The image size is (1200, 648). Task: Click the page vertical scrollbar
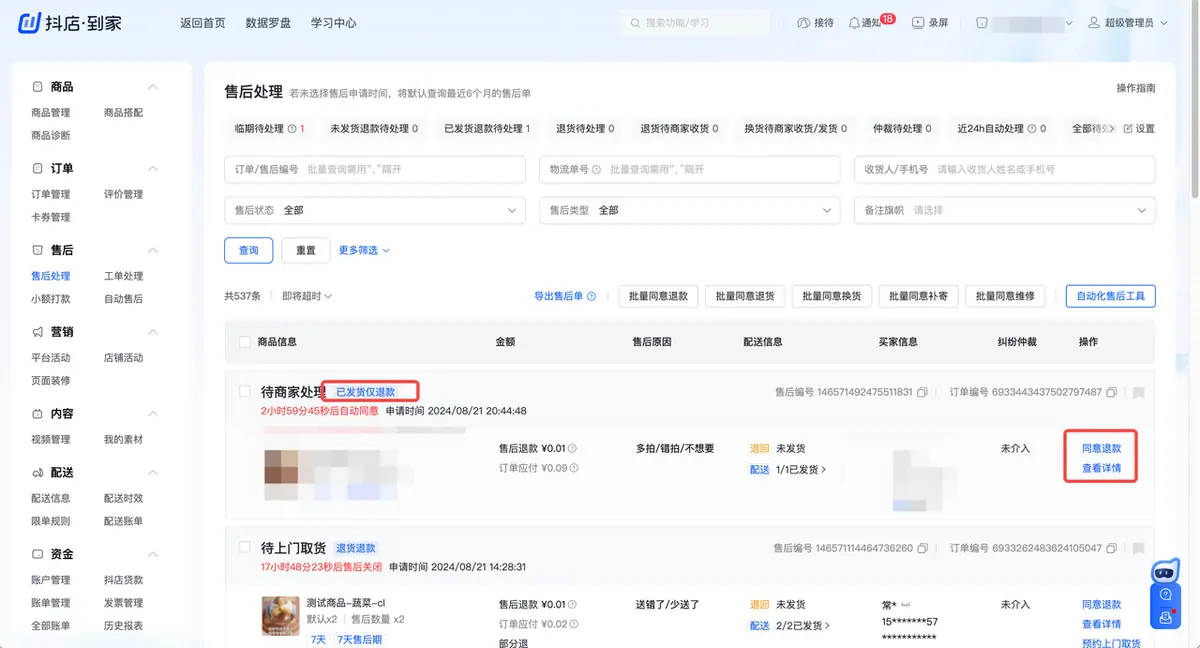coord(1194,100)
